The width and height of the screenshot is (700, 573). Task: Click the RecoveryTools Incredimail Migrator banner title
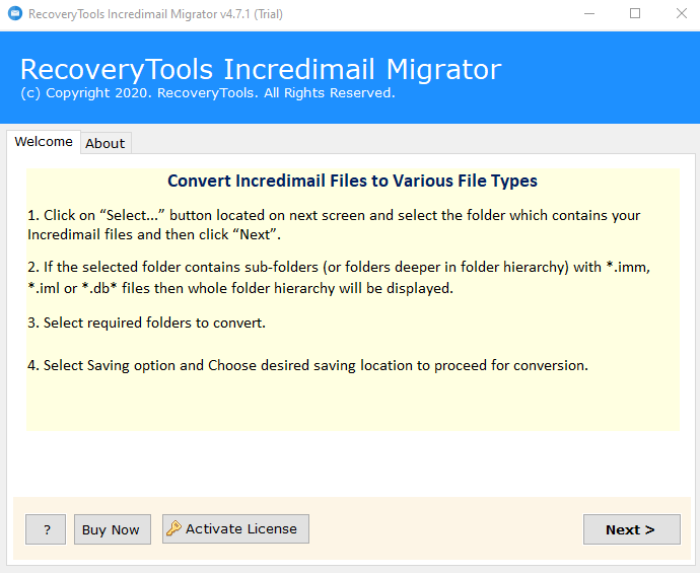[260, 70]
